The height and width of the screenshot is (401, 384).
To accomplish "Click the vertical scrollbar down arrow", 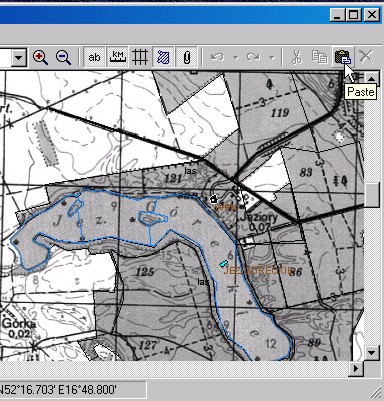I will click(371, 353).
